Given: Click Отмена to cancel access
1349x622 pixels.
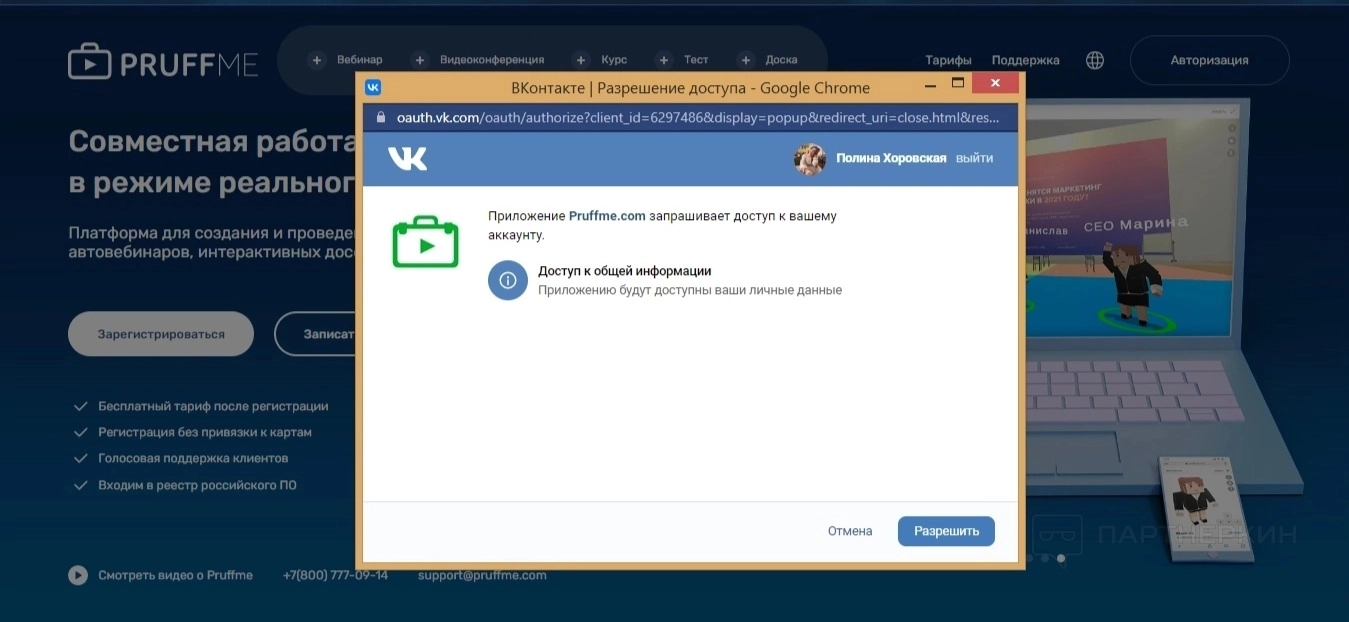Looking at the screenshot, I should pos(849,531).
